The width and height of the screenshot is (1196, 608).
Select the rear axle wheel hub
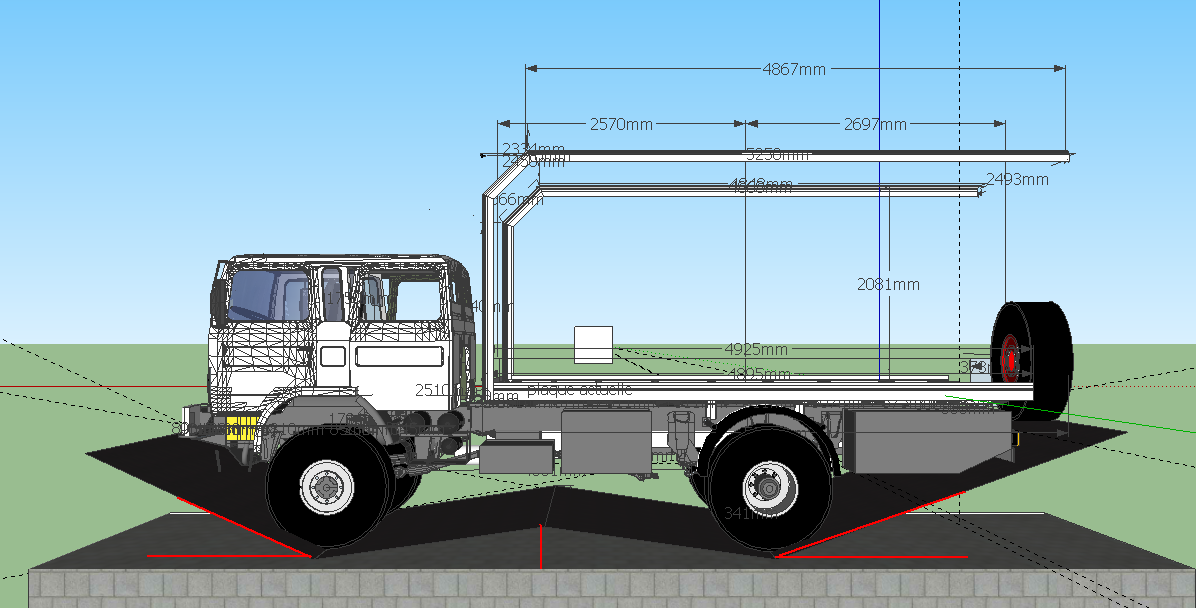tap(767, 488)
